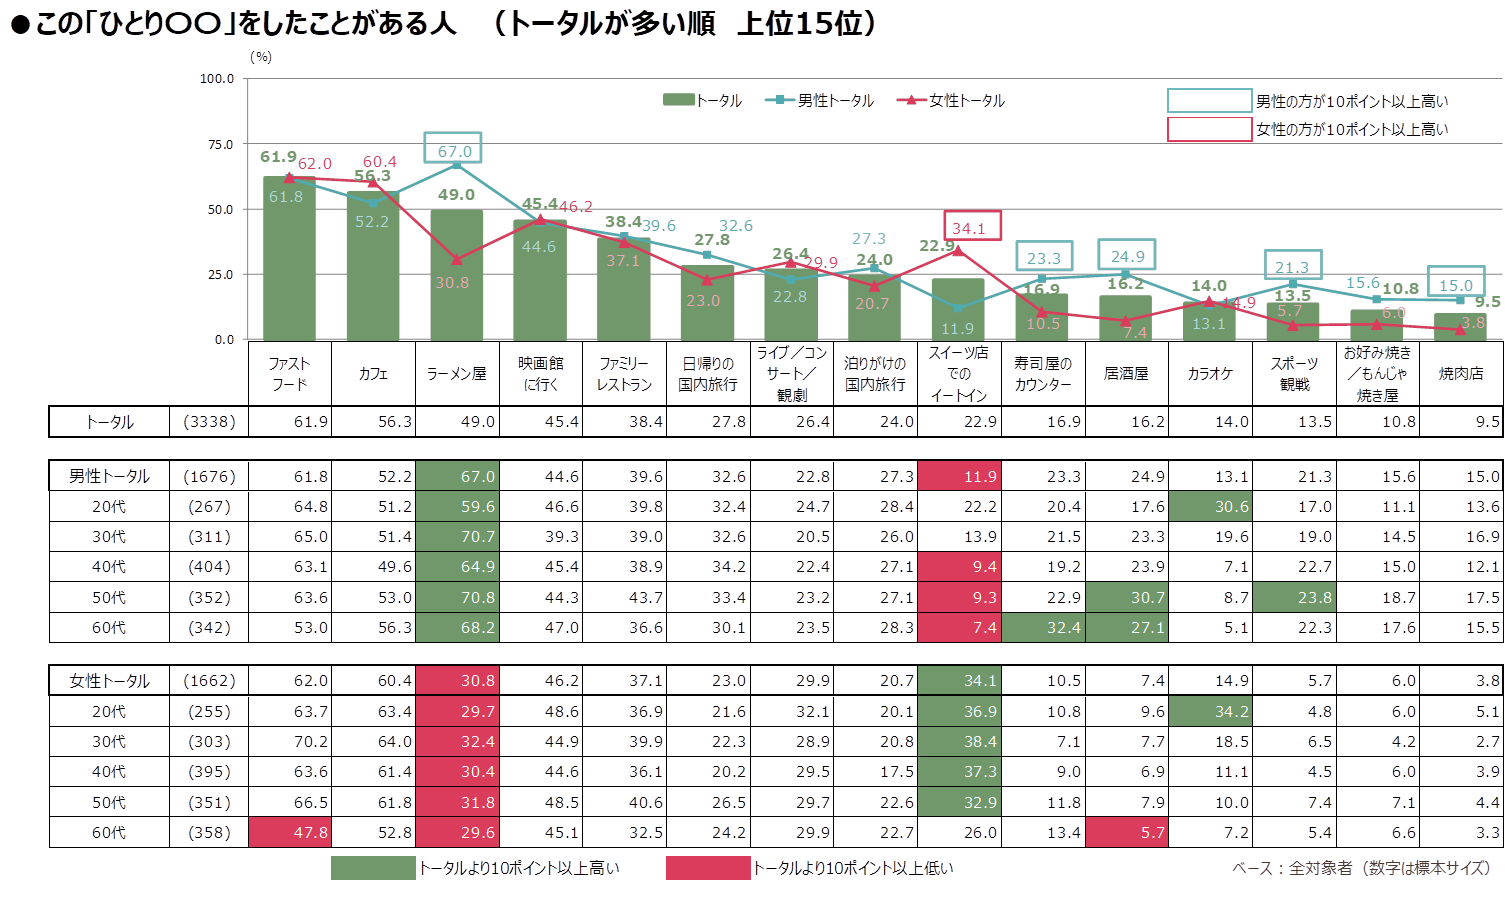Click the 焼肉店 column header
Screen dimensions: 1505x910
tap(1461, 373)
